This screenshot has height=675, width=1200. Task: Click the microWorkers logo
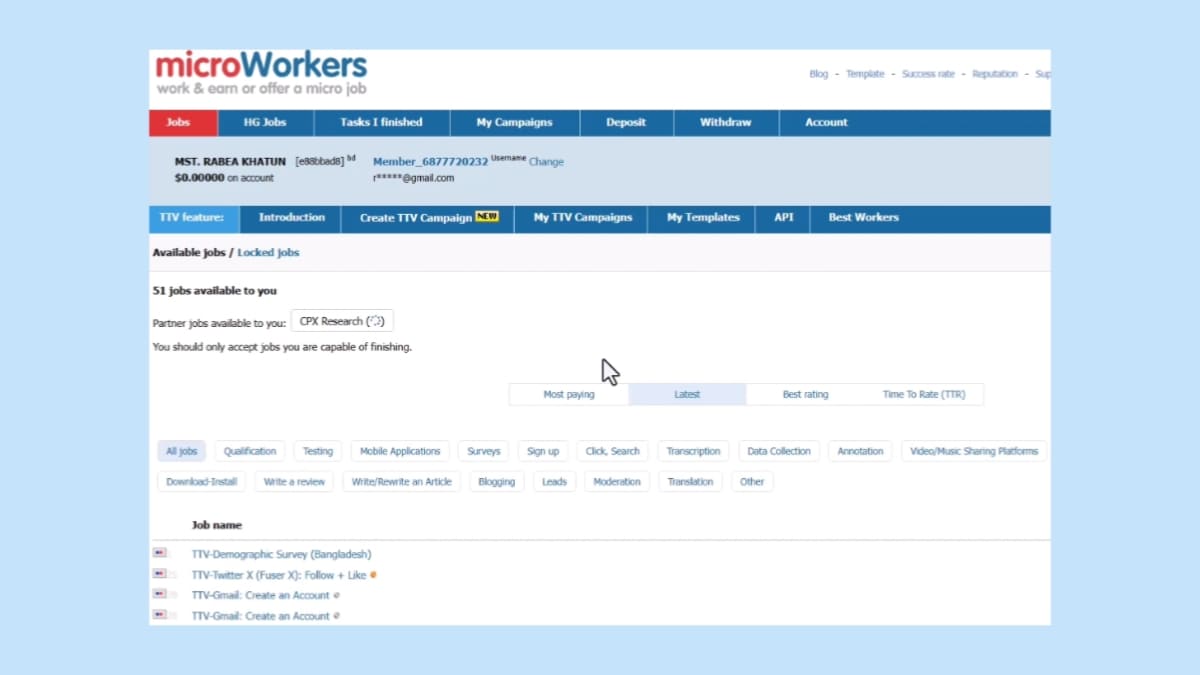click(x=261, y=74)
